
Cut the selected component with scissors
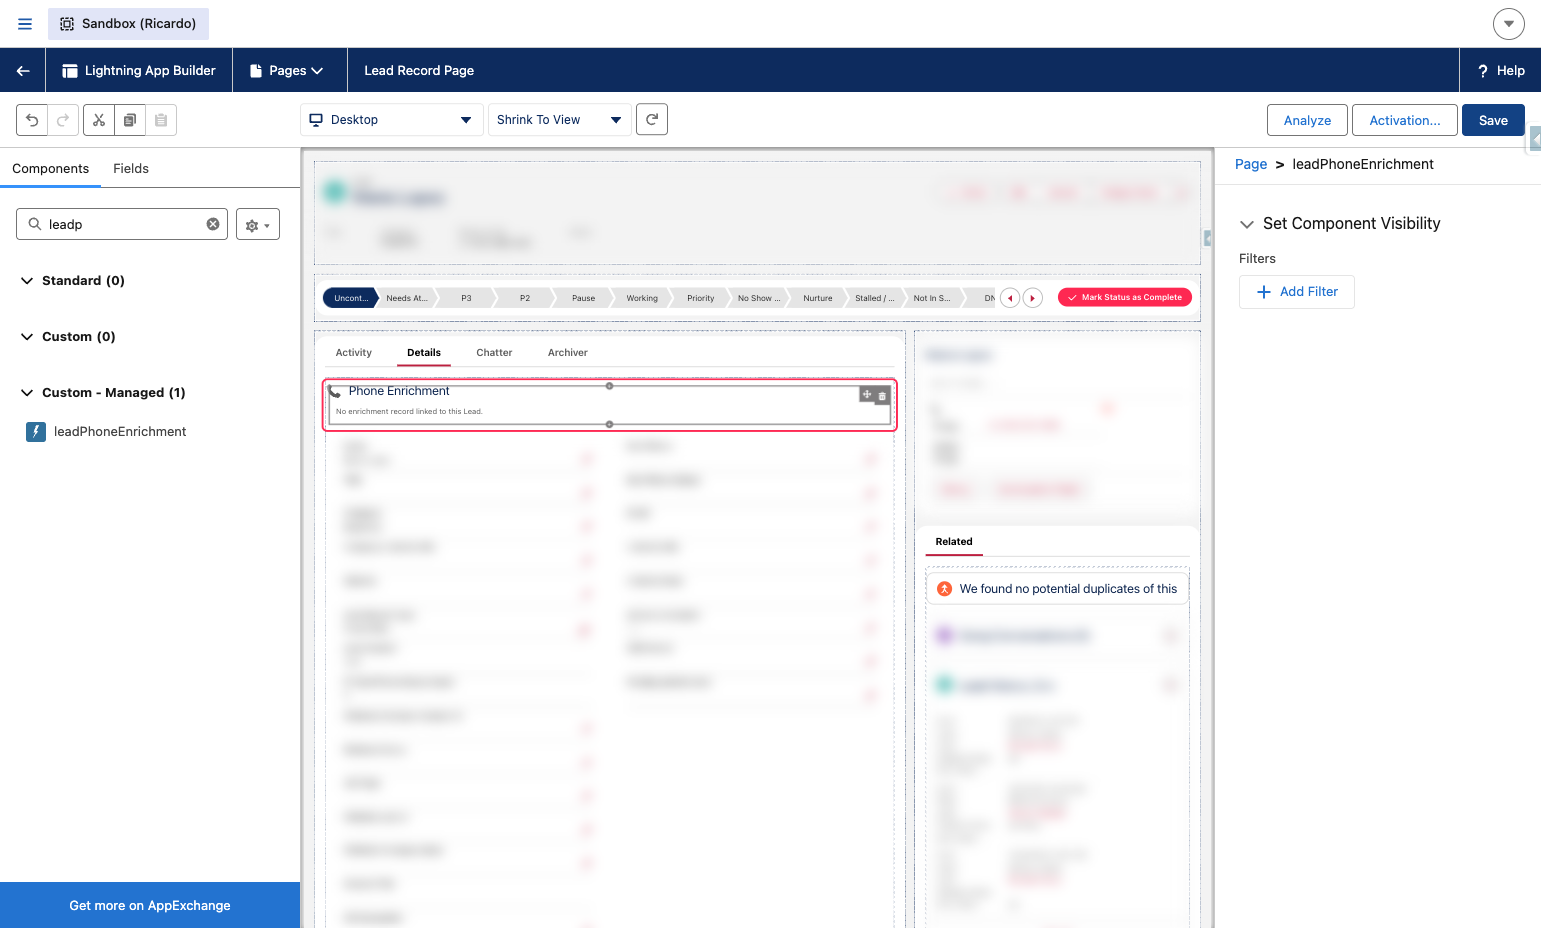pos(99,120)
